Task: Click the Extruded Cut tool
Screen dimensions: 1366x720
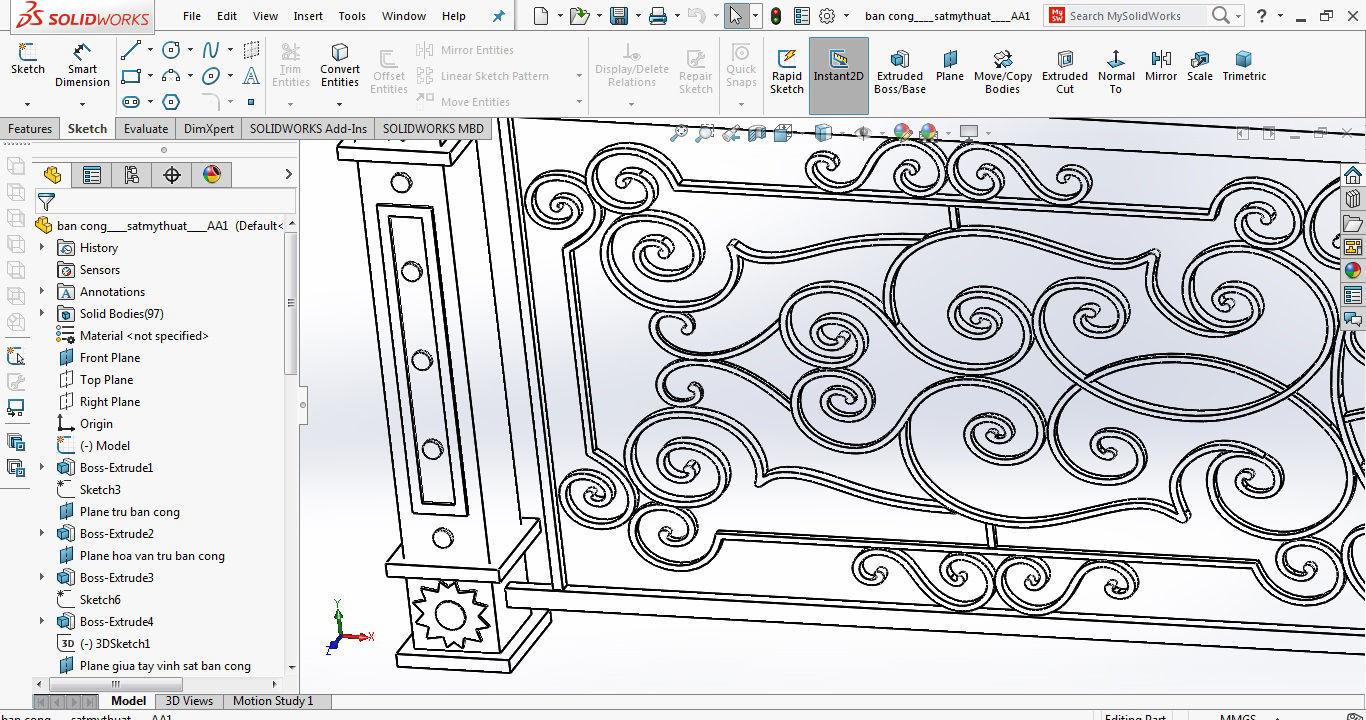Action: point(1065,71)
